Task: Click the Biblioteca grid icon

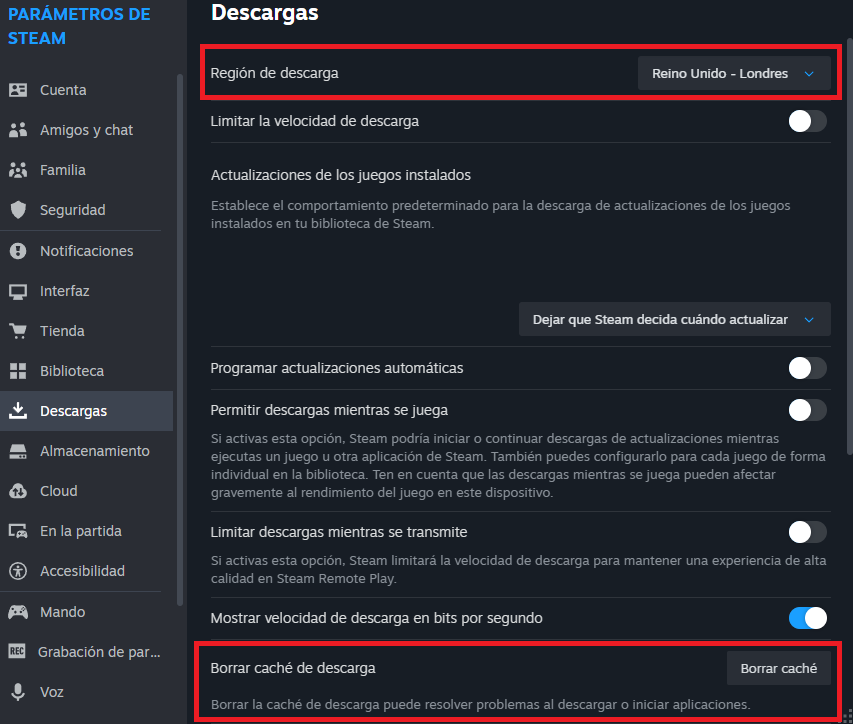Action: [x=18, y=371]
